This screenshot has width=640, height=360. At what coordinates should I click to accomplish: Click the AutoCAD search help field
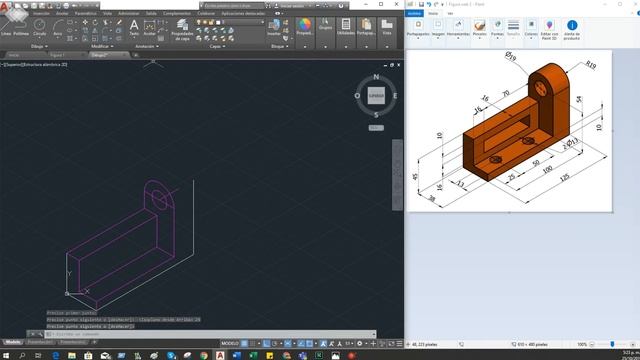tap(233, 6)
